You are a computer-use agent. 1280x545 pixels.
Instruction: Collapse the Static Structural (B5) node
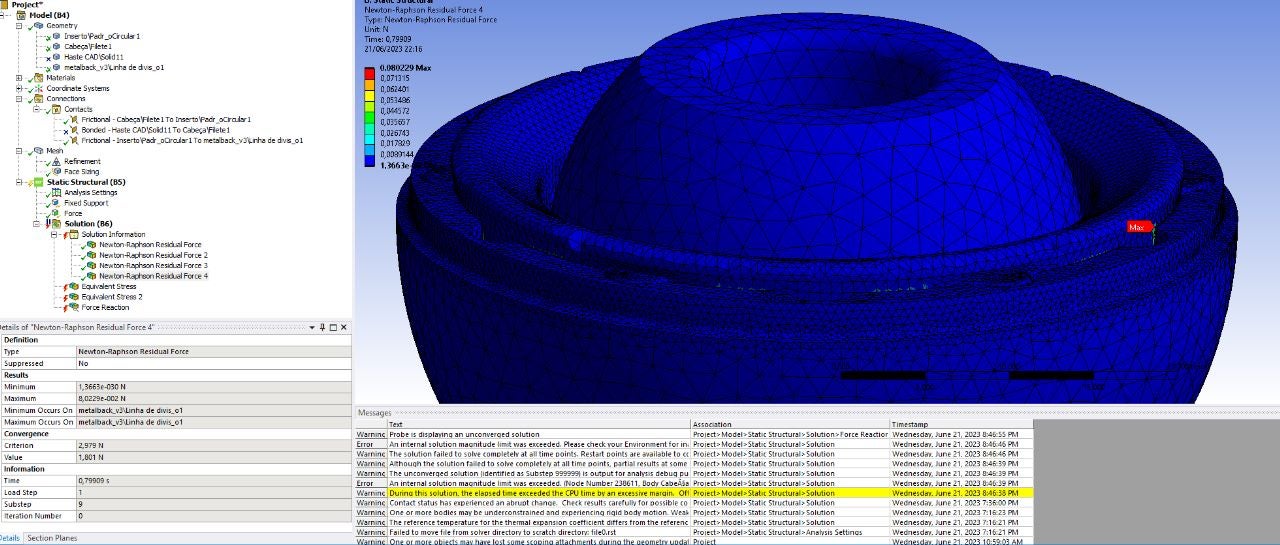click(x=20, y=182)
